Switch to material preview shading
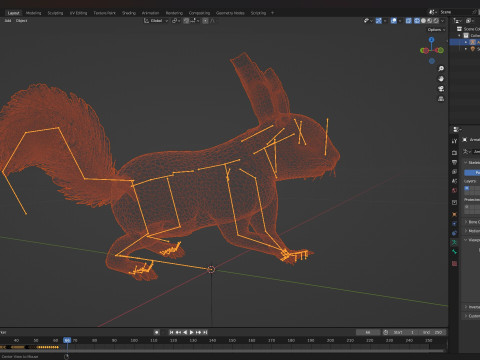This screenshot has width=480, height=360. 430,21
